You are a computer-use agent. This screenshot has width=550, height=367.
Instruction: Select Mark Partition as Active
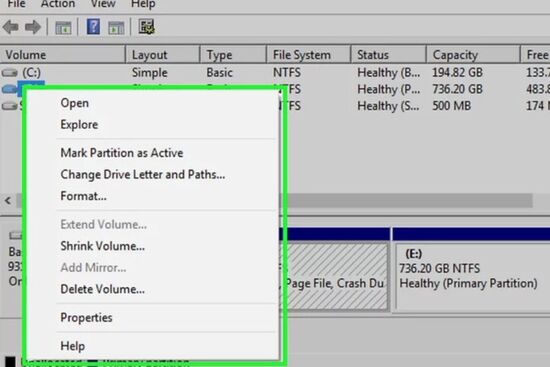tap(122, 153)
